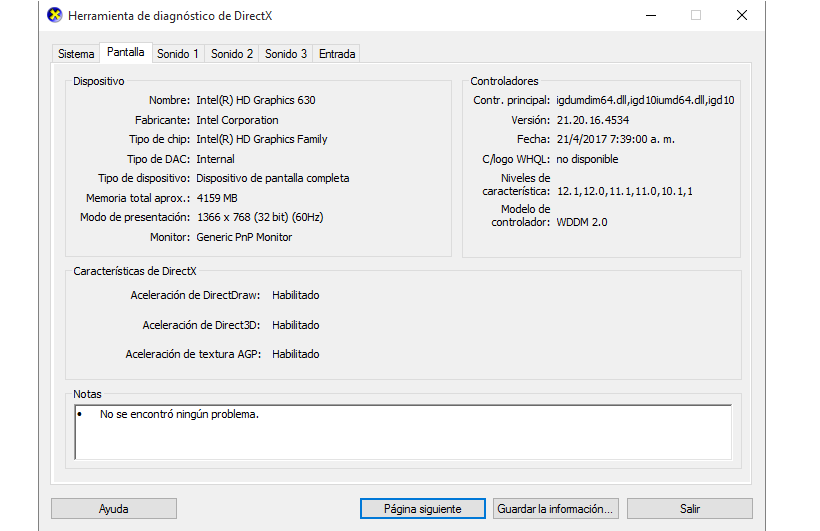Click the DirectDraw acceleration Habilitado value
The width and height of the screenshot is (820, 531).
[295, 295]
